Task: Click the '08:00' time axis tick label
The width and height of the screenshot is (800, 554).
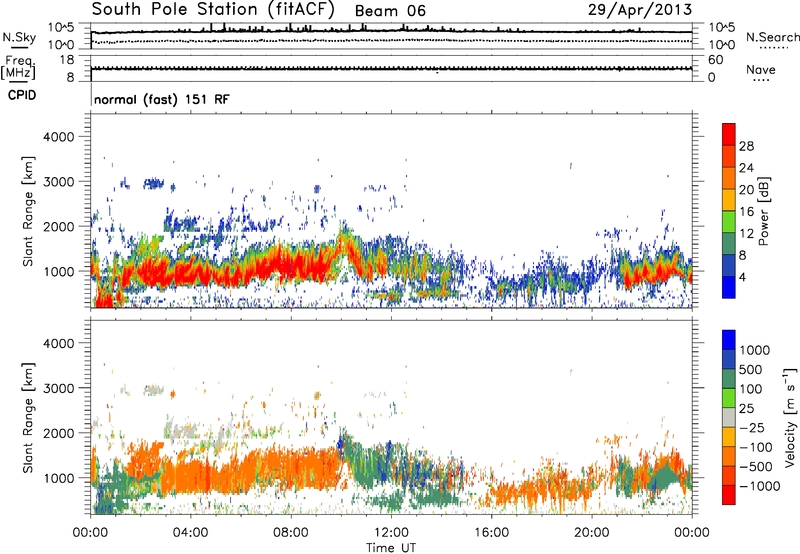Action: 291,533
